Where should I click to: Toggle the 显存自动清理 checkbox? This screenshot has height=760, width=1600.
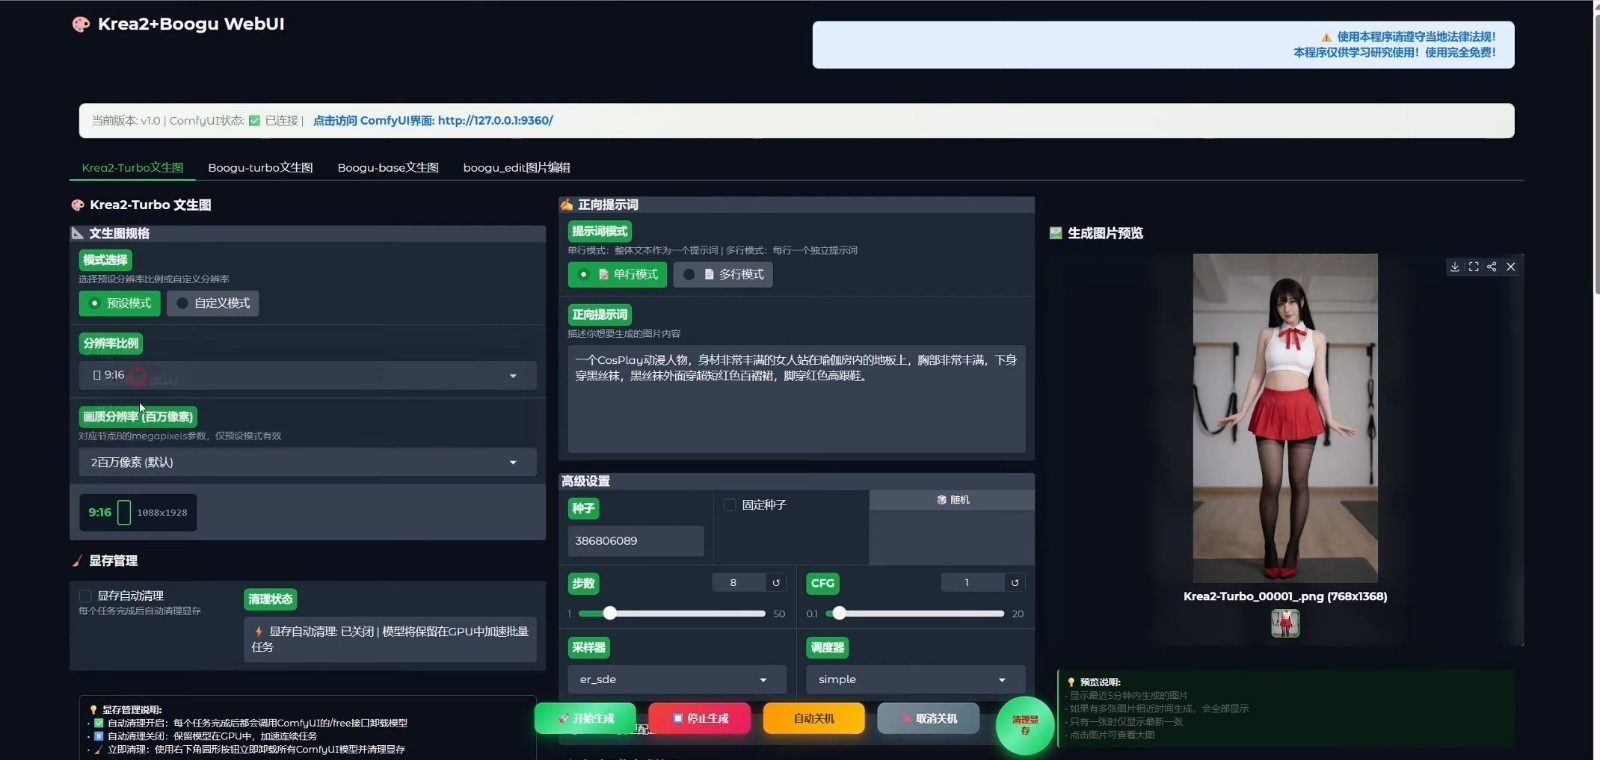click(86, 596)
